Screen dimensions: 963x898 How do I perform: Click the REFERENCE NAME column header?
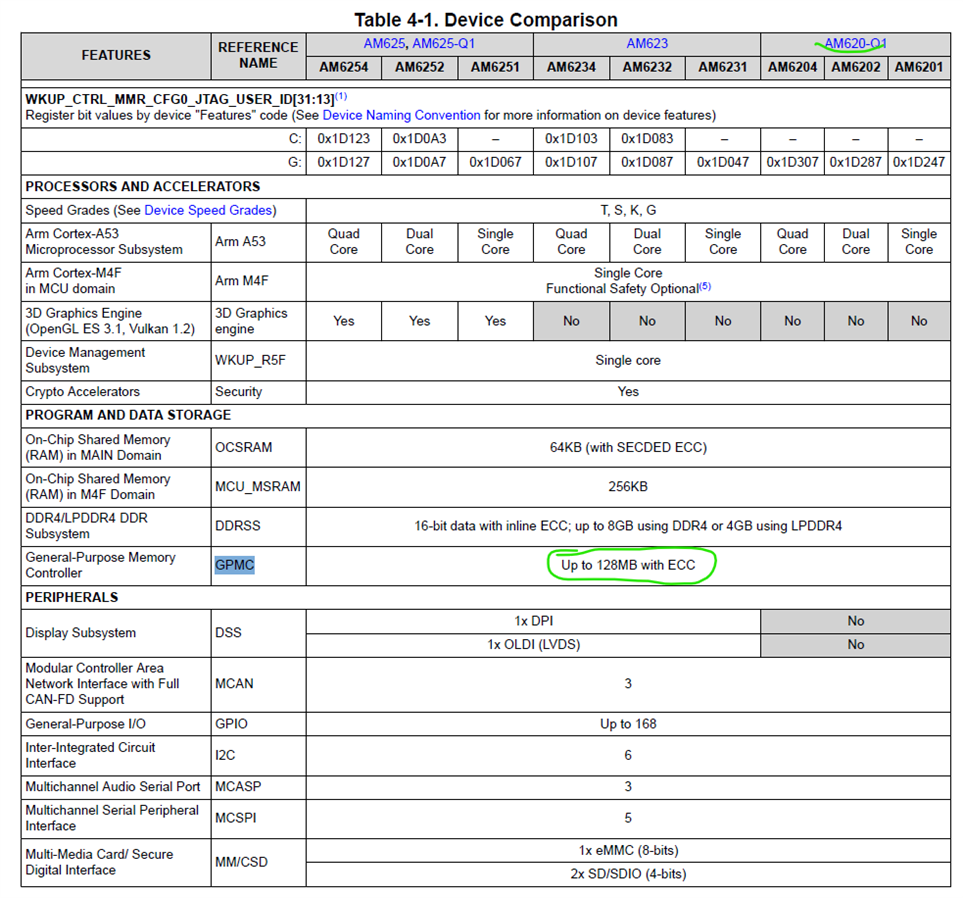click(258, 55)
